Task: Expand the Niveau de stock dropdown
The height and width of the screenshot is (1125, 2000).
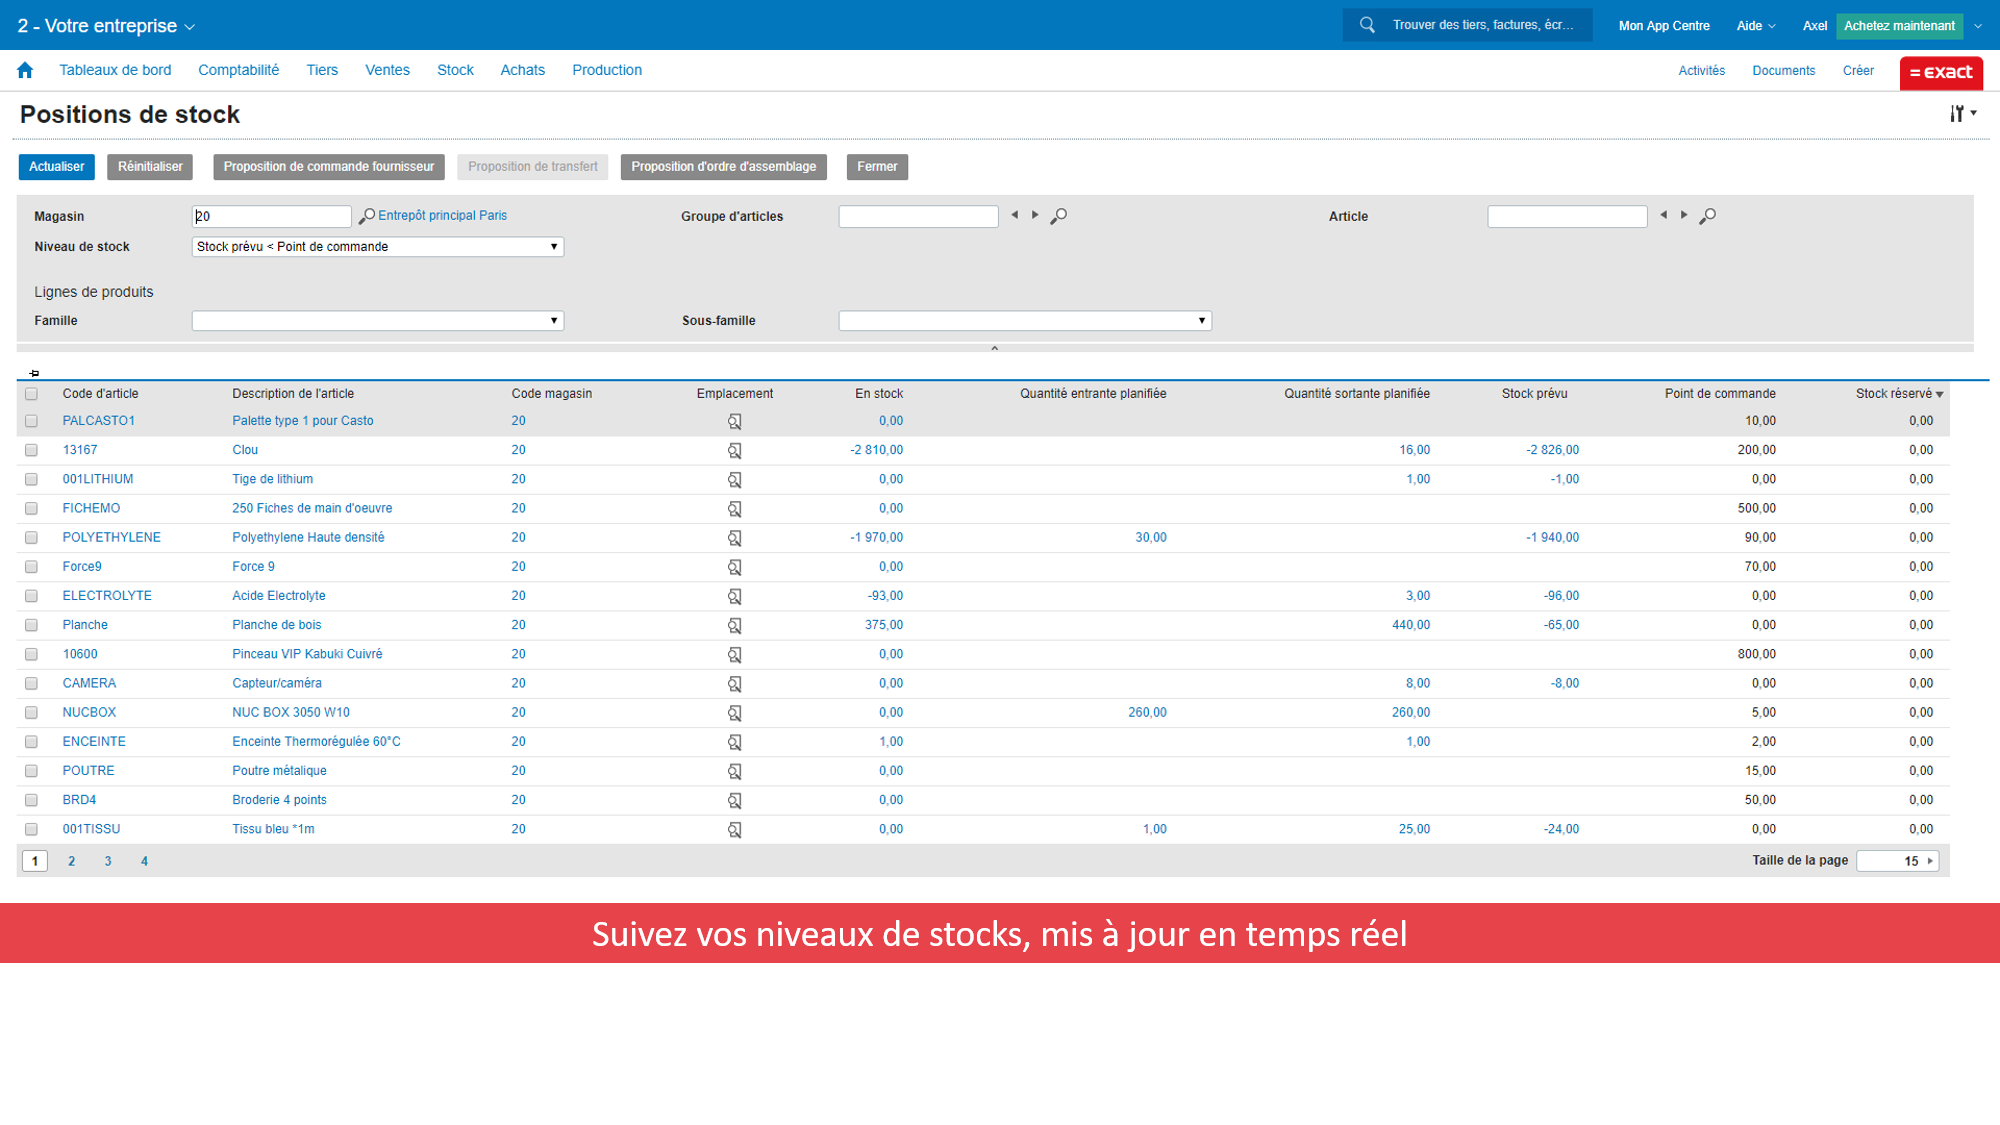Action: click(555, 246)
